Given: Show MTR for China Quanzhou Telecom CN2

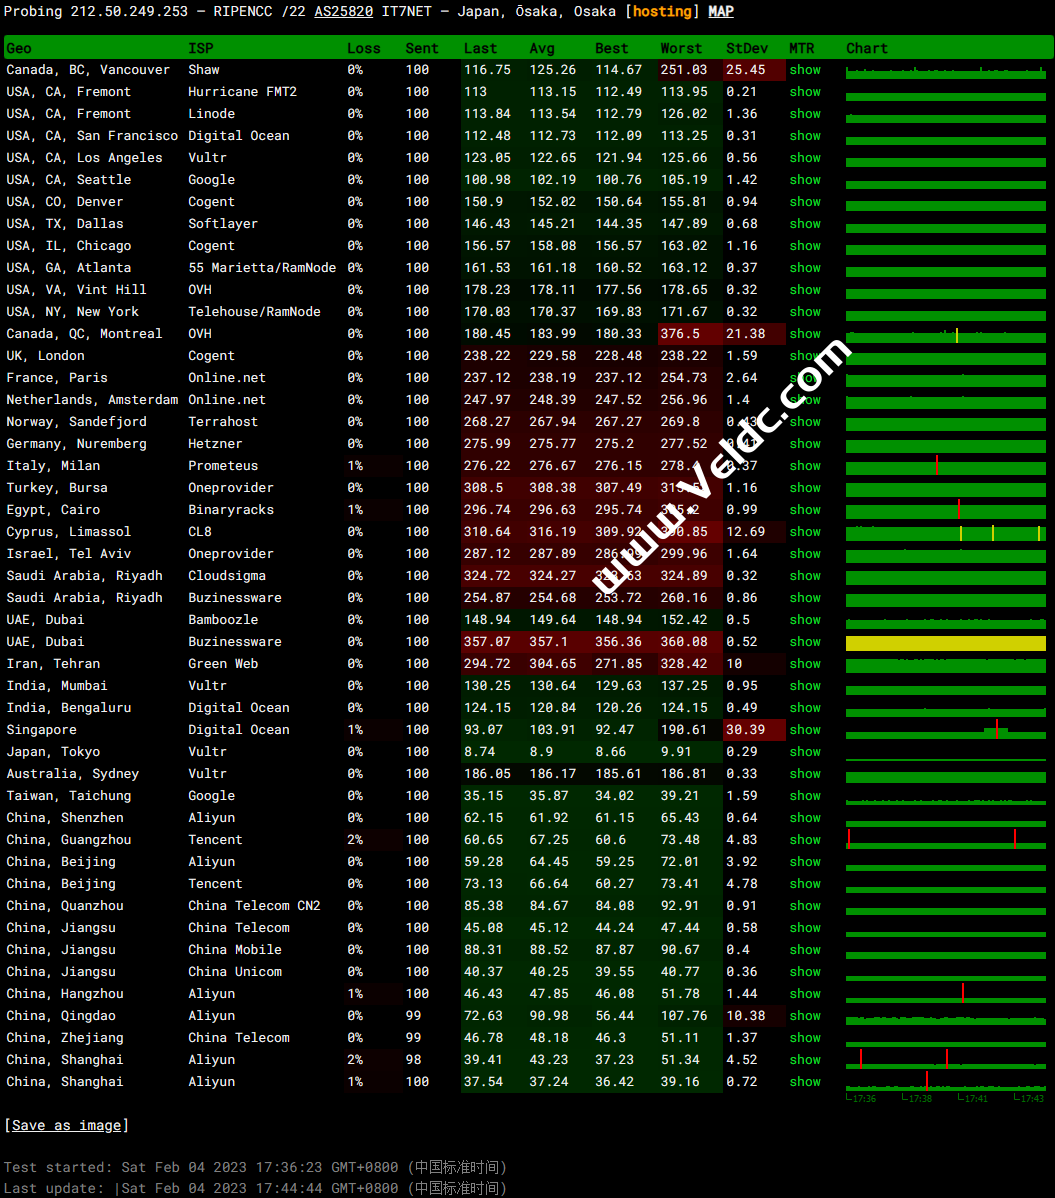Looking at the screenshot, I should [804, 906].
